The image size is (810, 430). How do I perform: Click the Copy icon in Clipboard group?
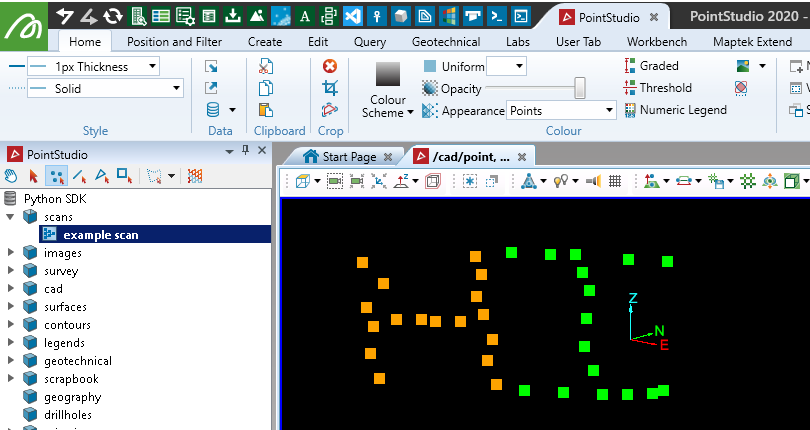tap(266, 88)
